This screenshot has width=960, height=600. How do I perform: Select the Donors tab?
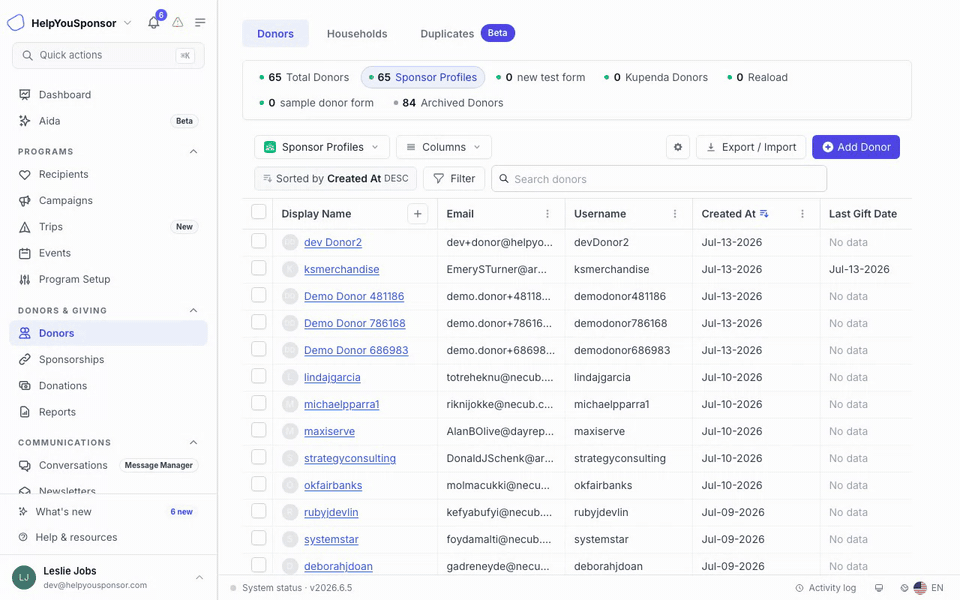pyautogui.click(x=276, y=34)
